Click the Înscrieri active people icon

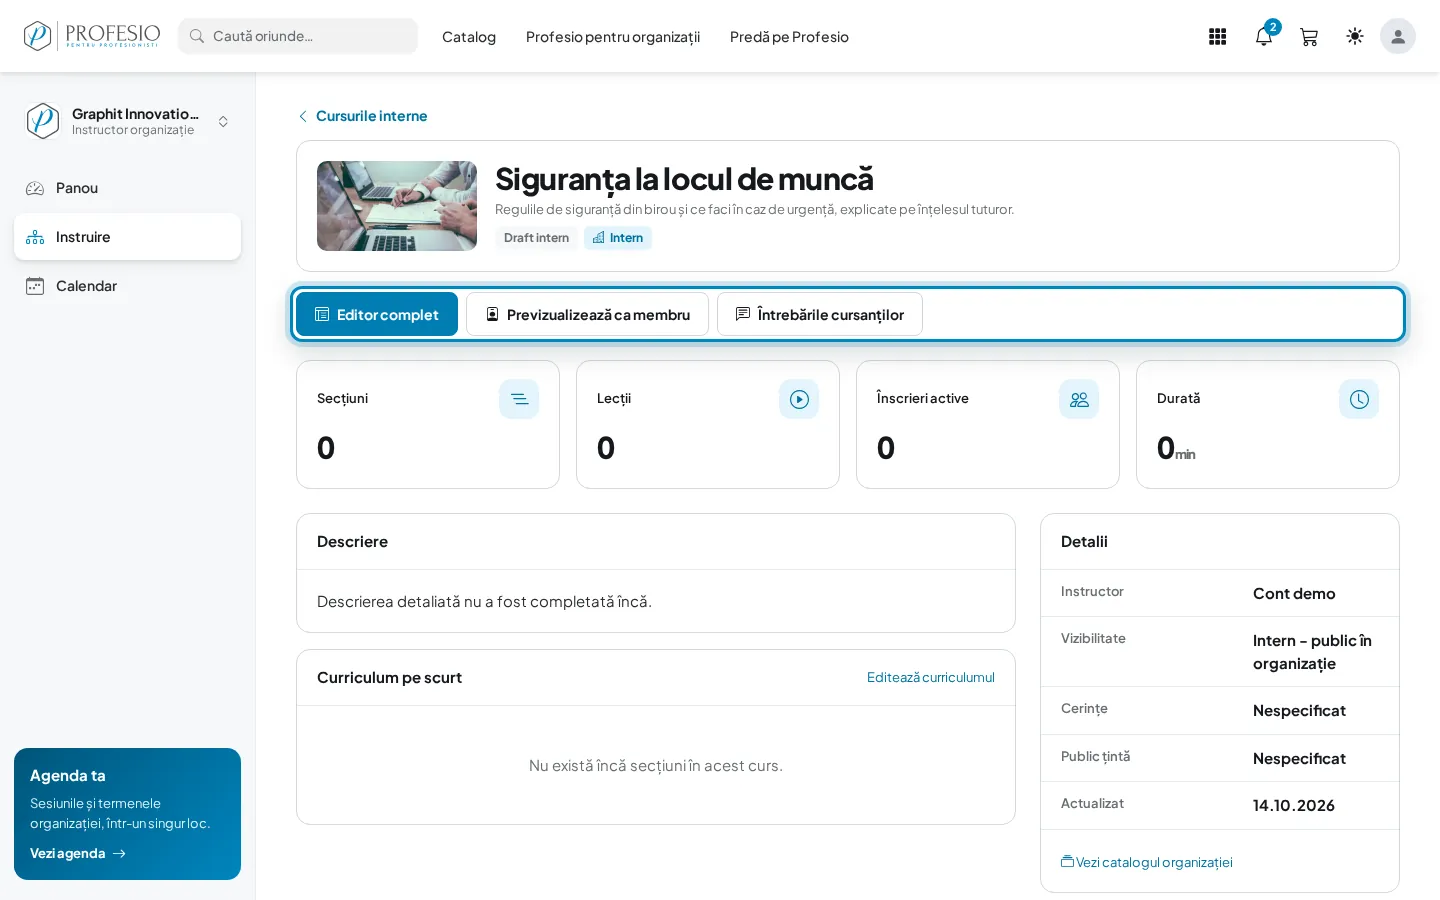[x=1079, y=399]
